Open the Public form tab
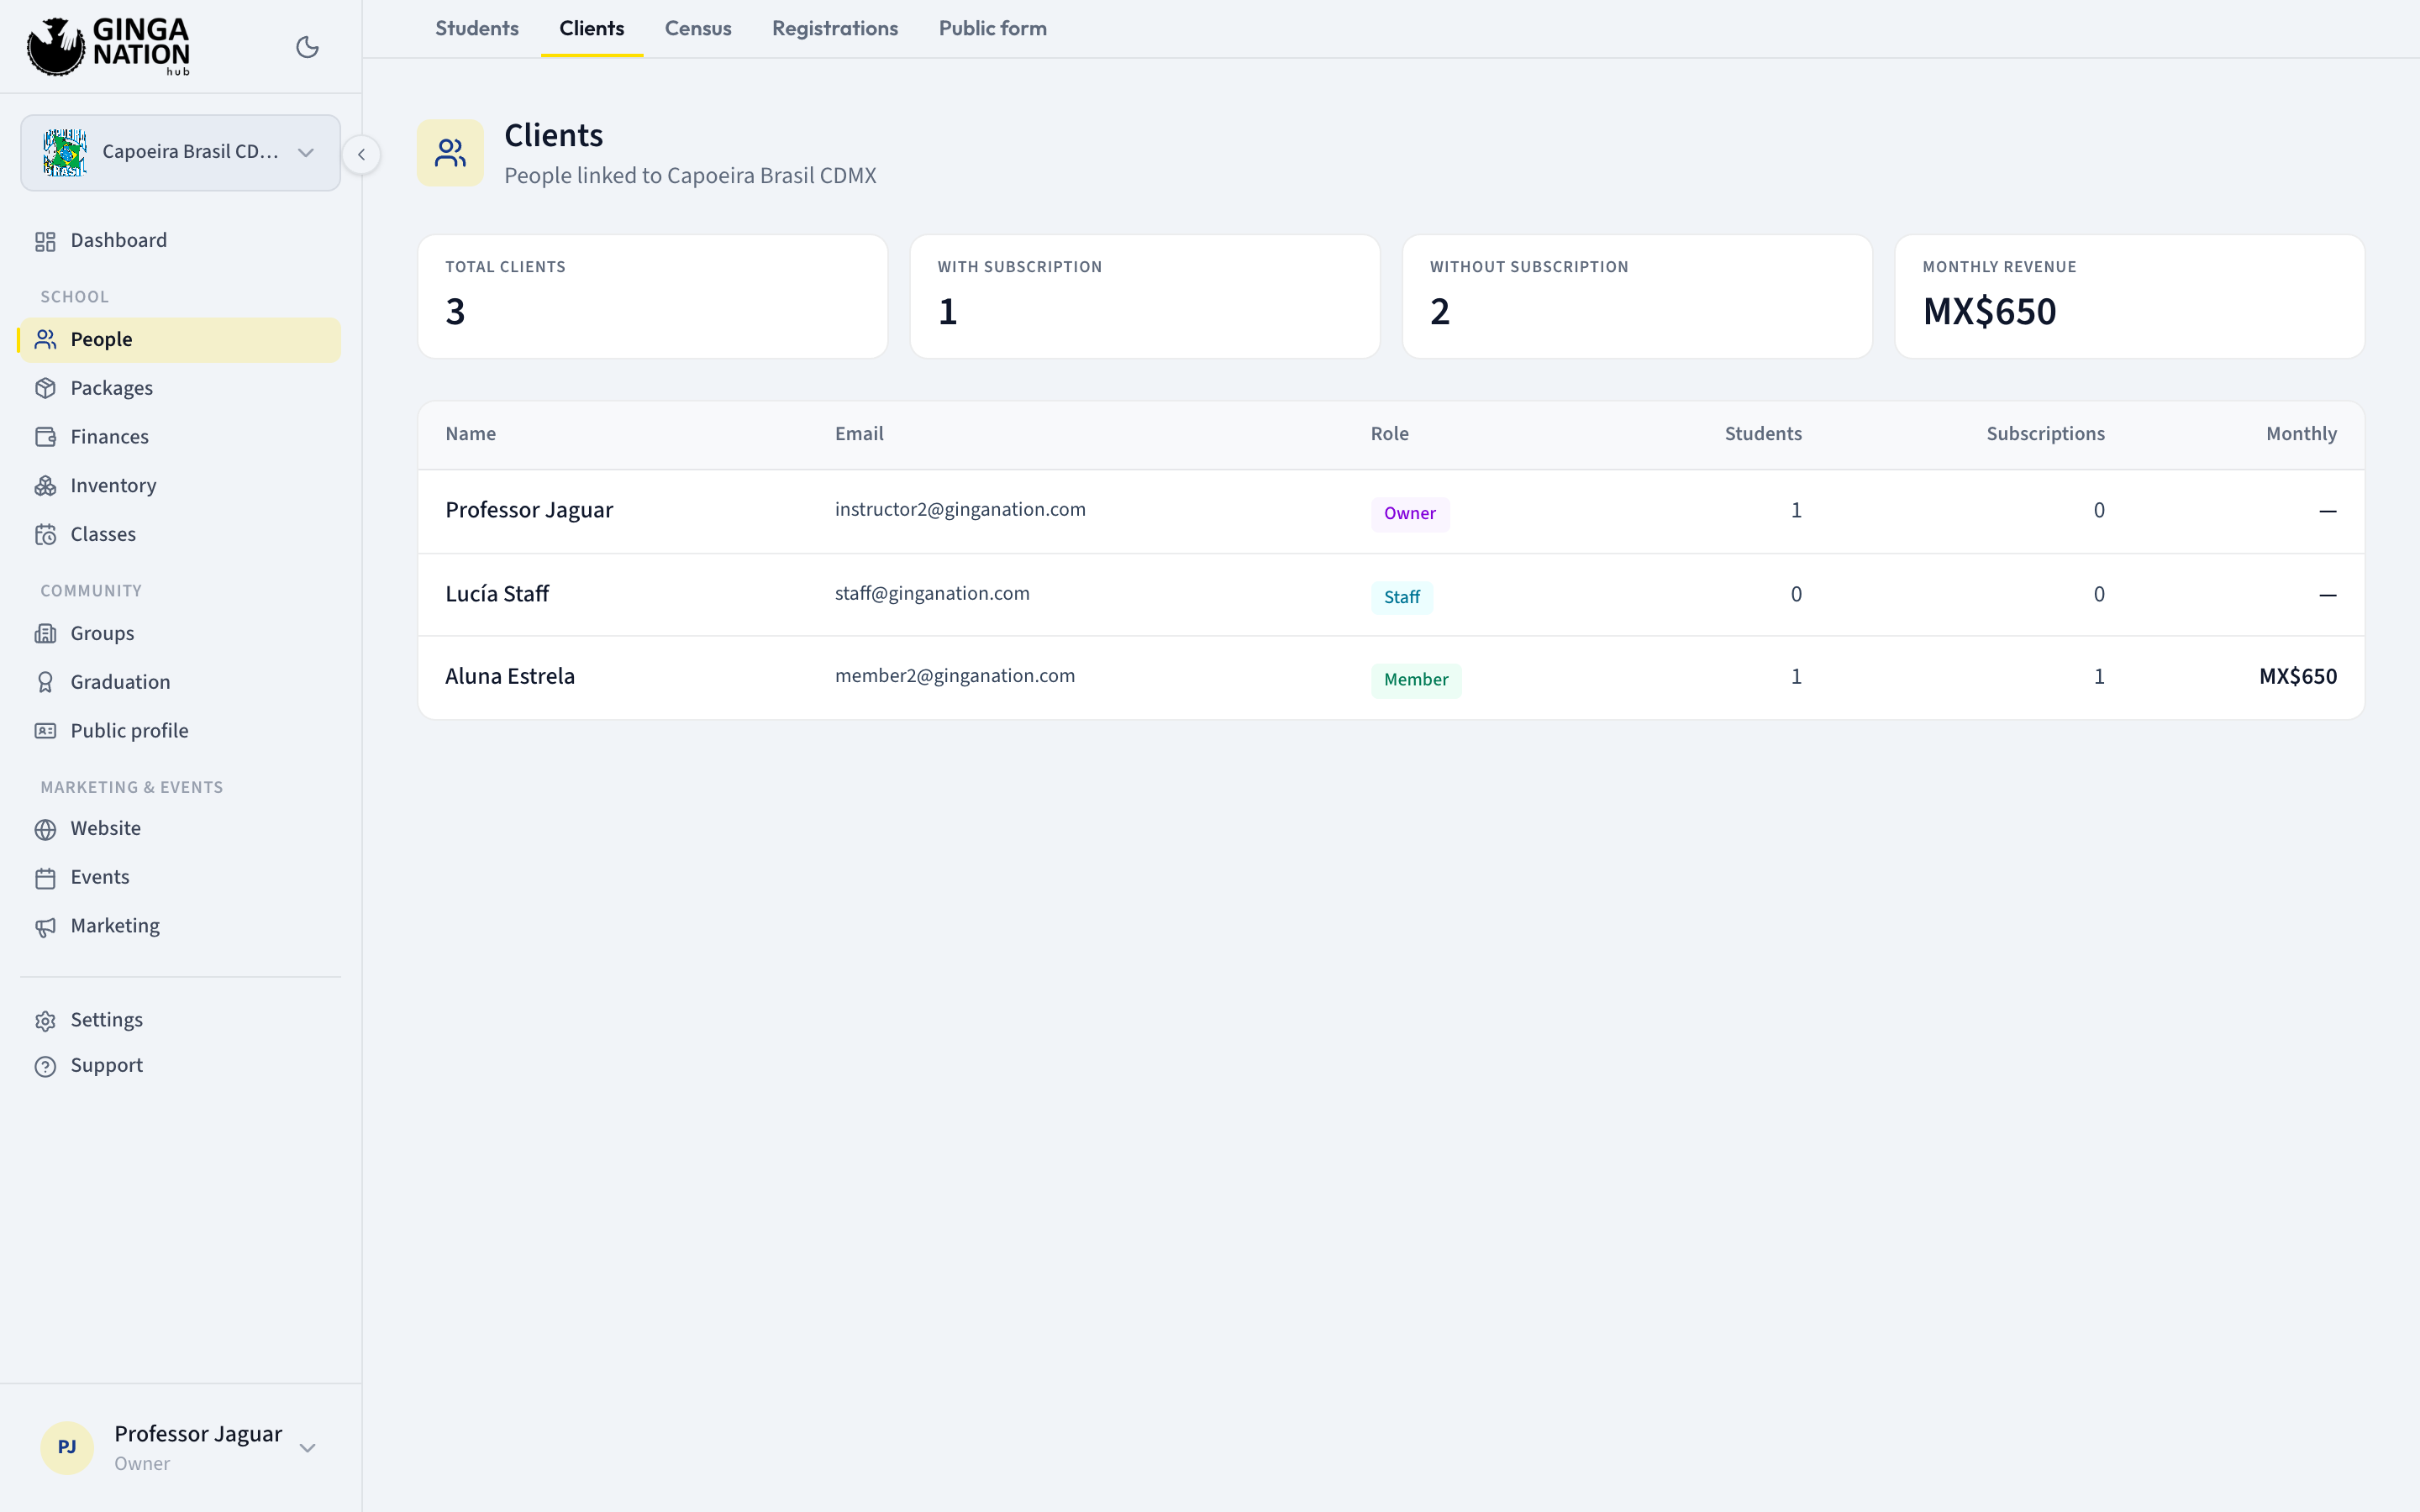Viewport: 2420px width, 1512px height. (993, 28)
